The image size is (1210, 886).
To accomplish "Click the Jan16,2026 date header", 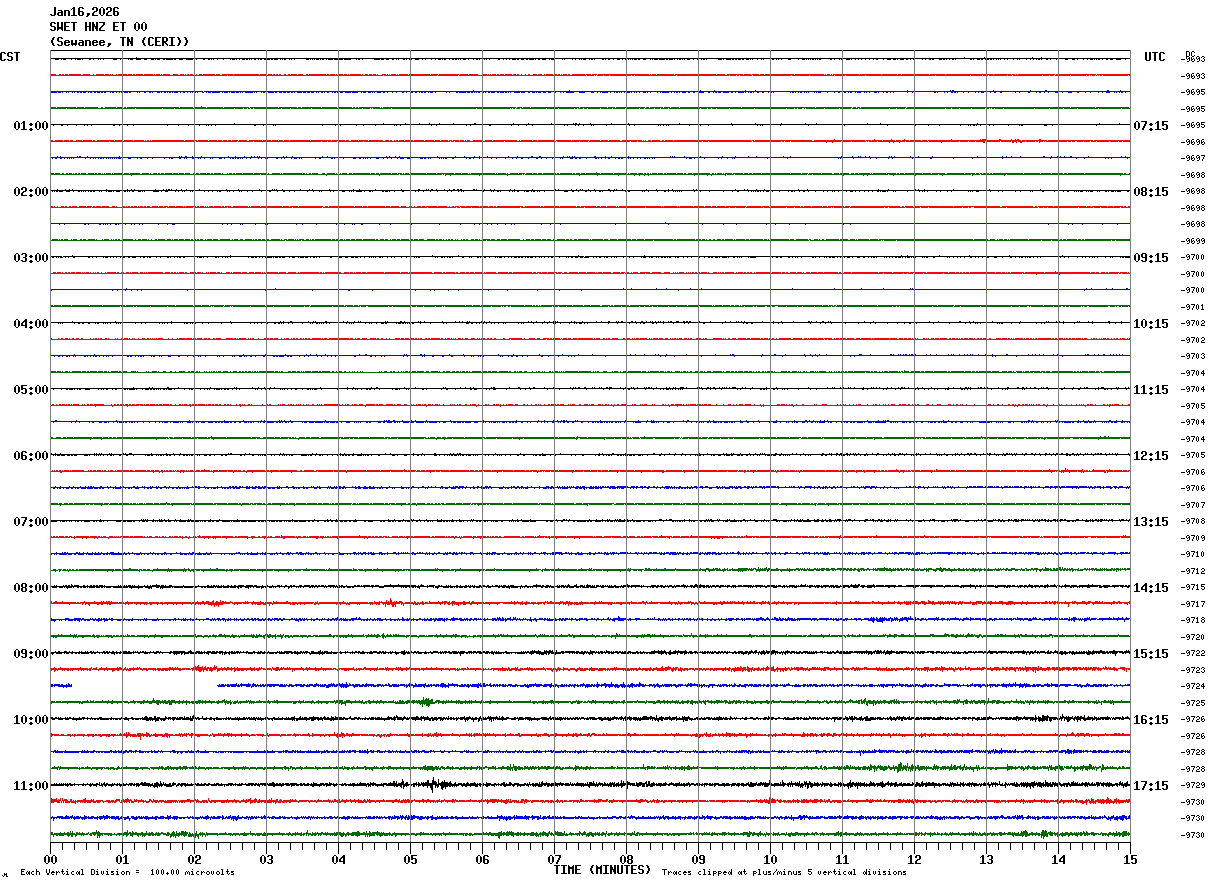I will coord(85,12).
